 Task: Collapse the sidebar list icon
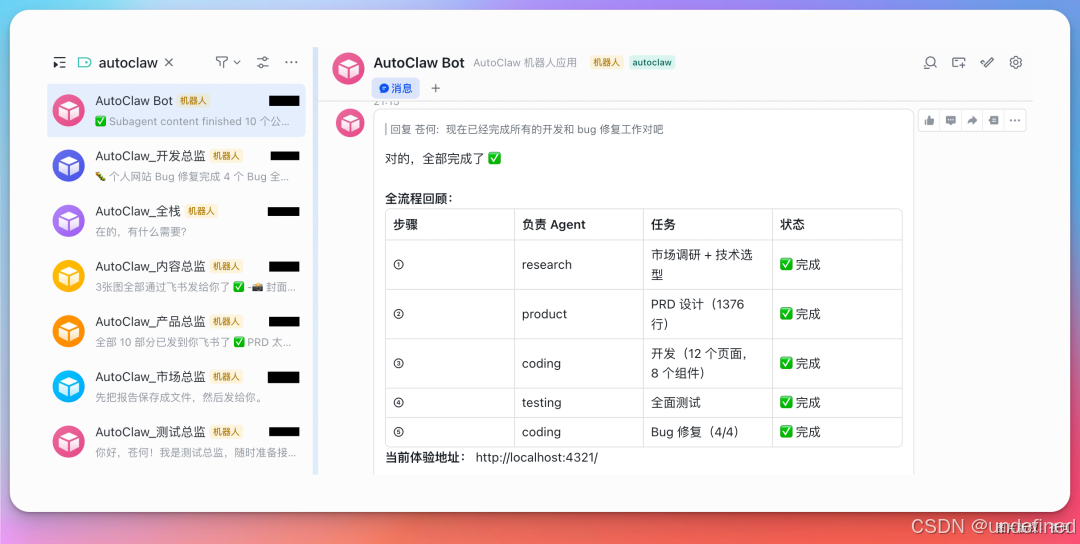pyautogui.click(x=59, y=63)
